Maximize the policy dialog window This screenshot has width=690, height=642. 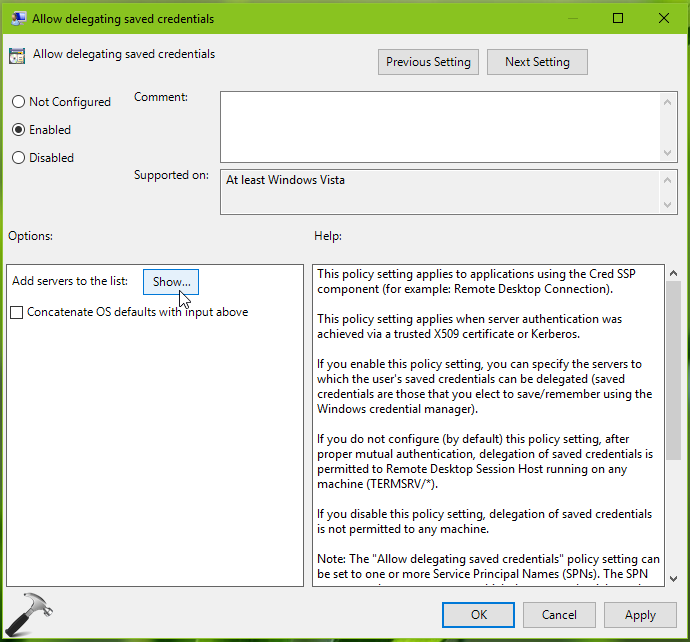coord(618,18)
